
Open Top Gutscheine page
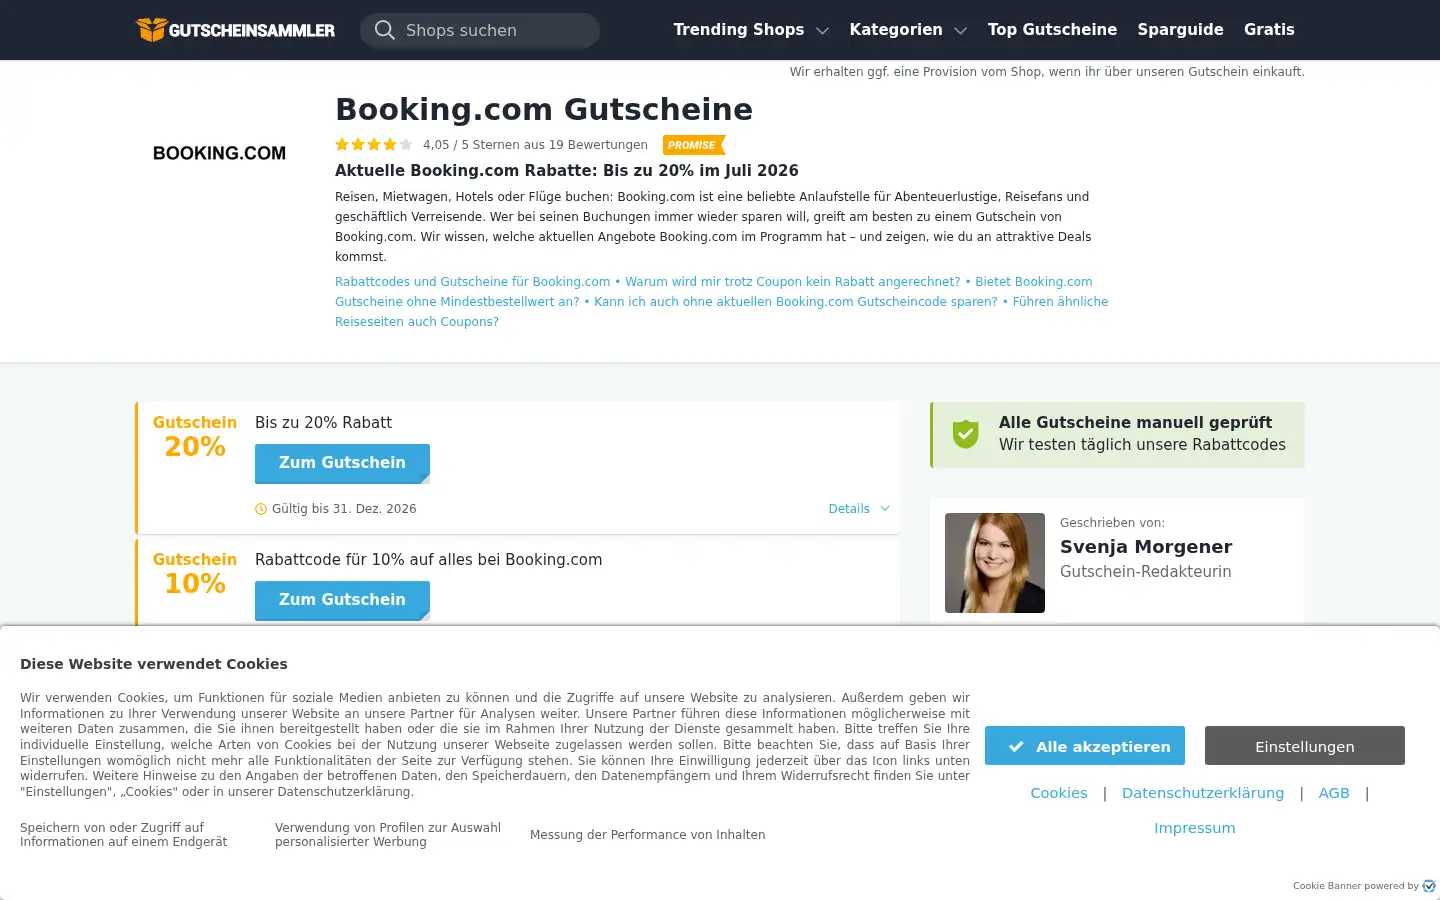tap(1052, 30)
